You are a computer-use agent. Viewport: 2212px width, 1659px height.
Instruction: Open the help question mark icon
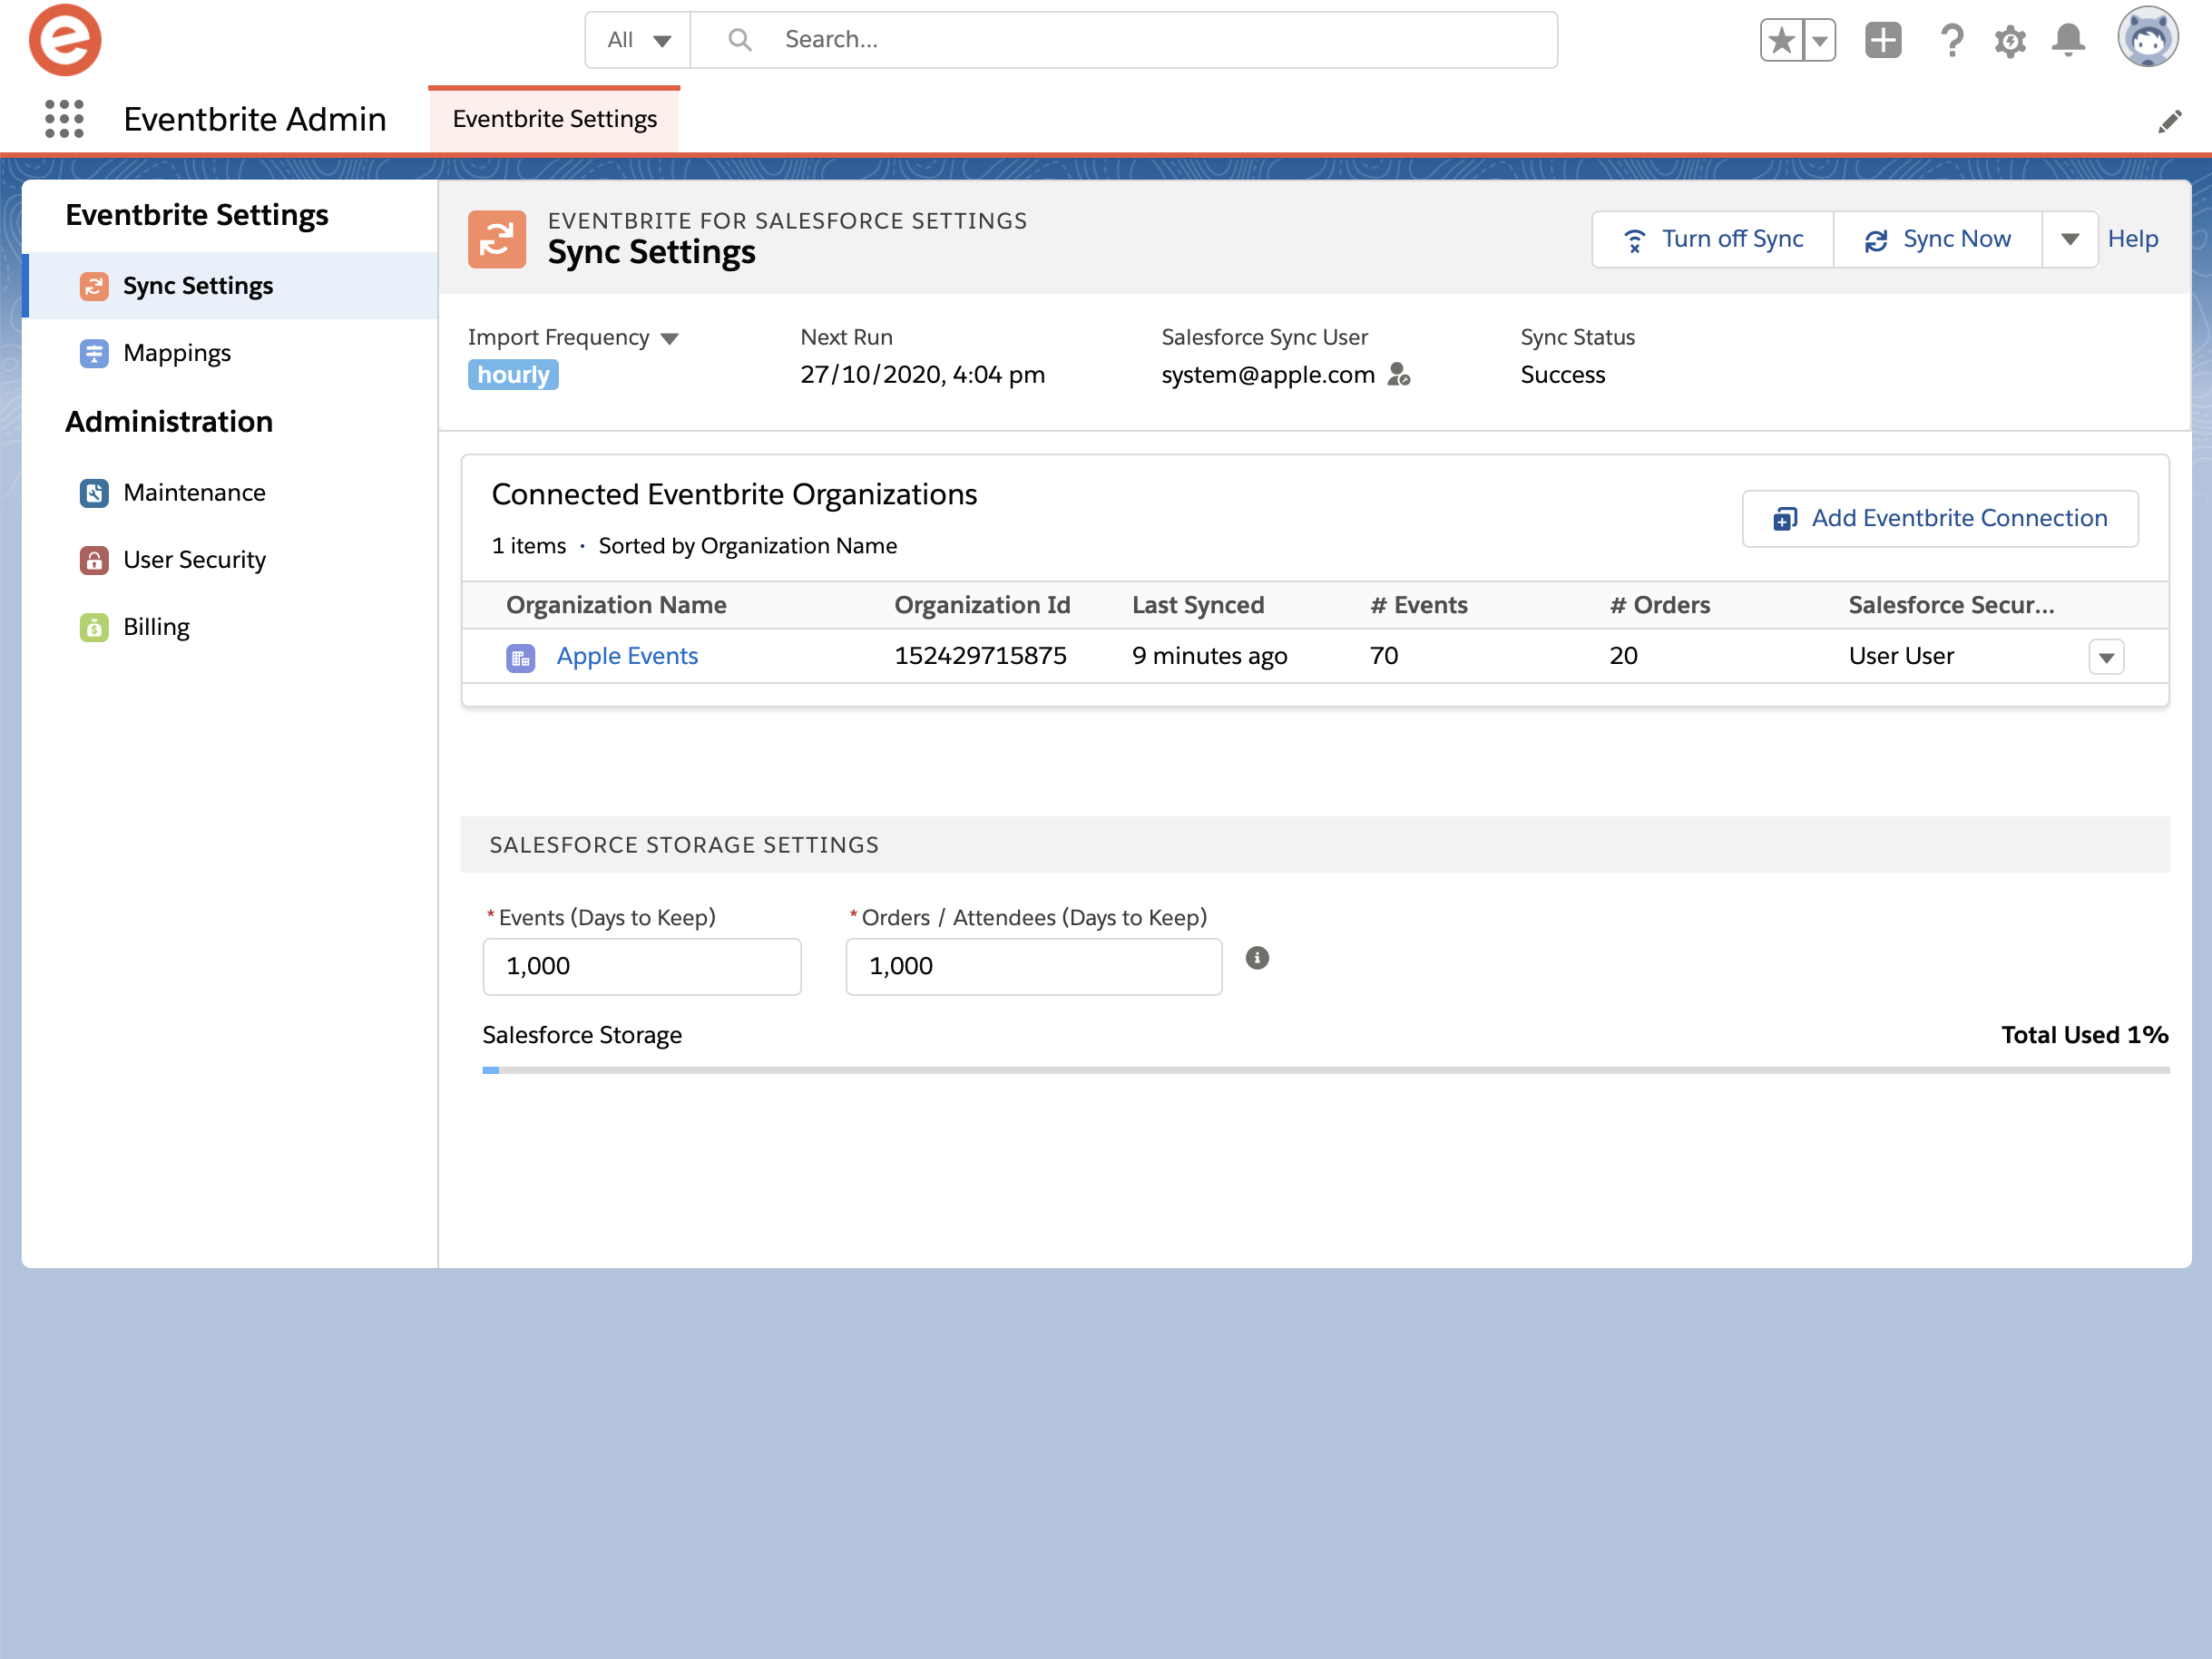pyautogui.click(x=1951, y=40)
